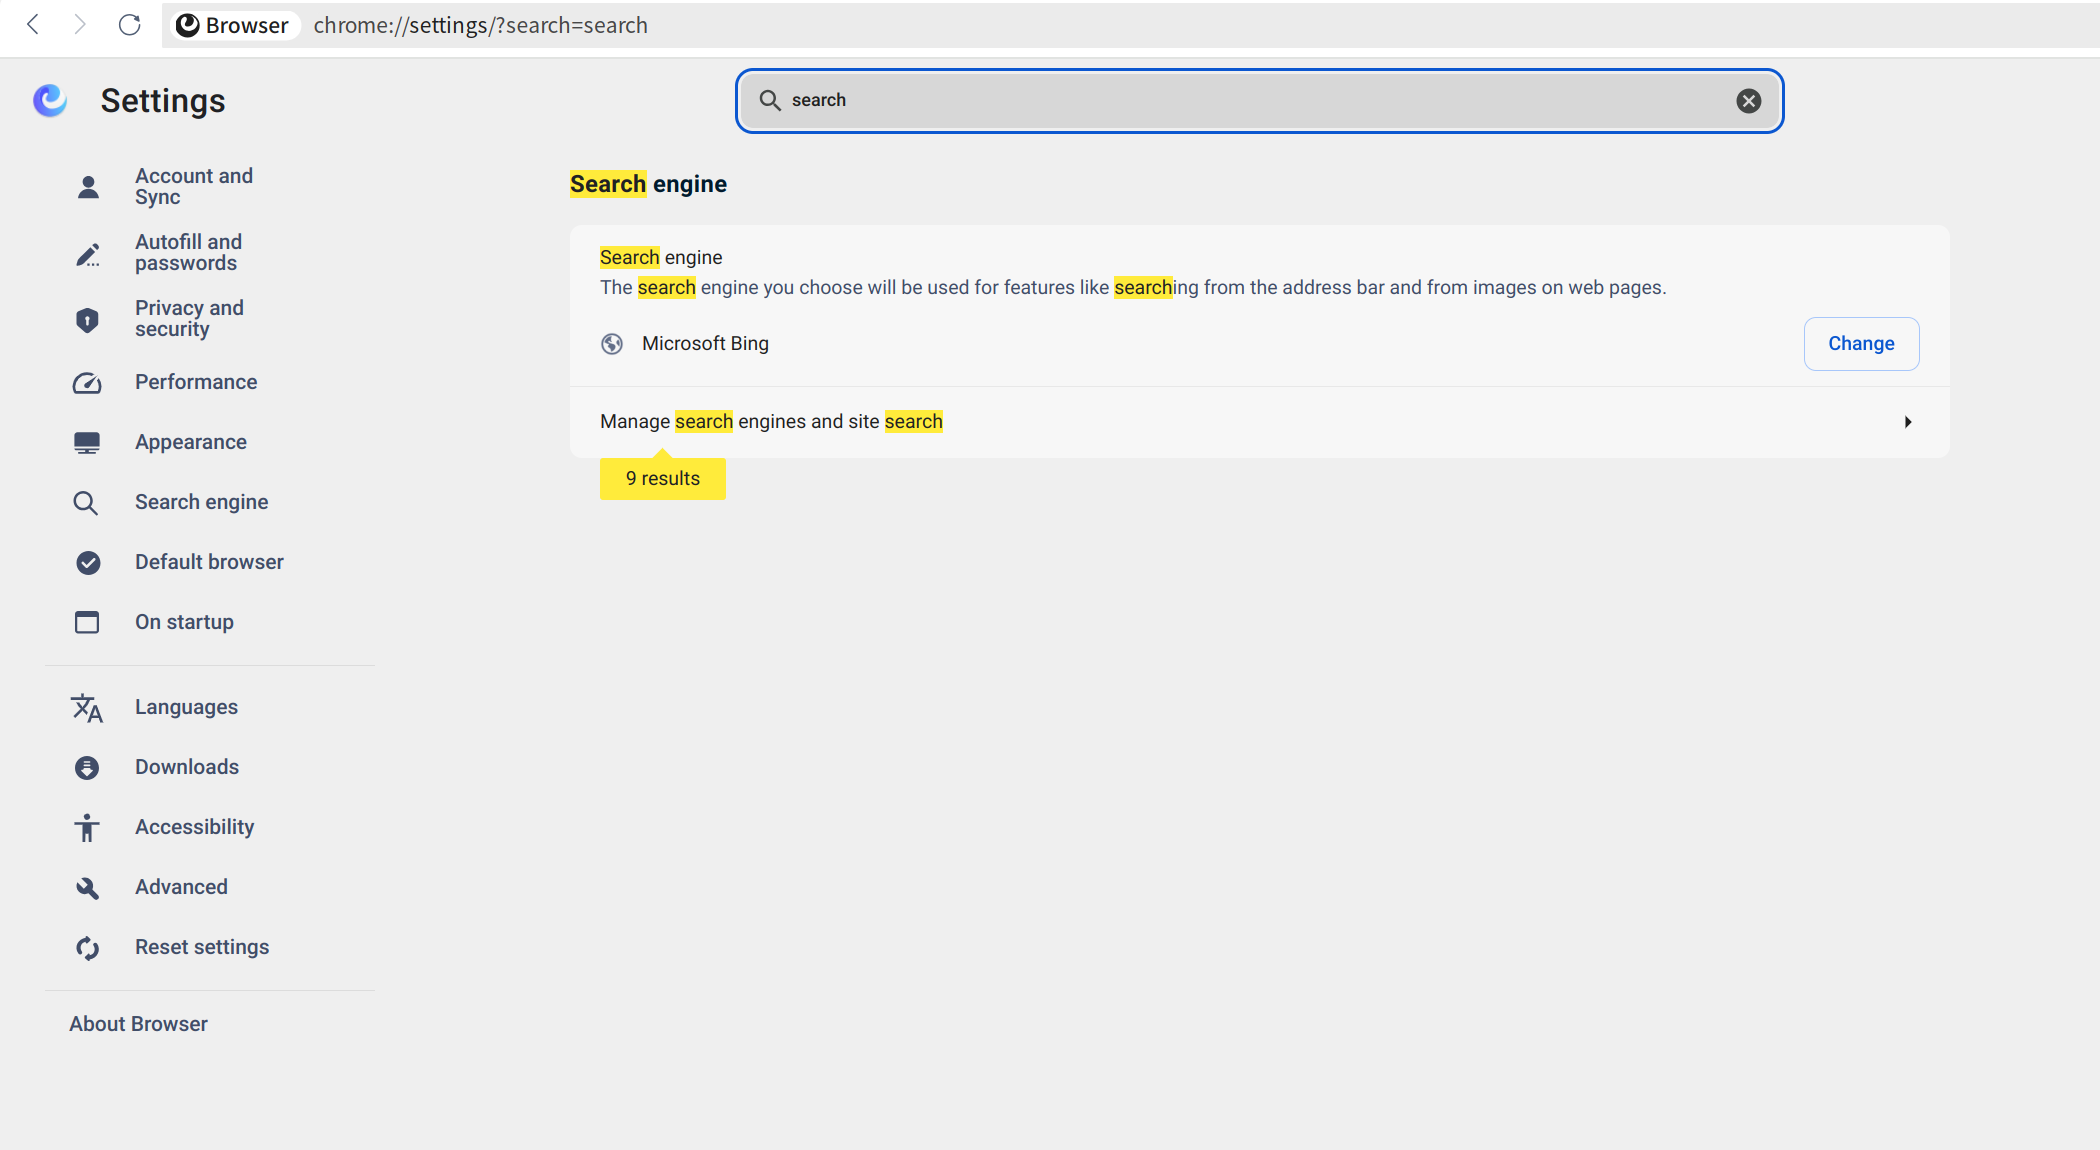The width and height of the screenshot is (2100, 1150).
Task: Clear the settings search text
Action: 1749,100
